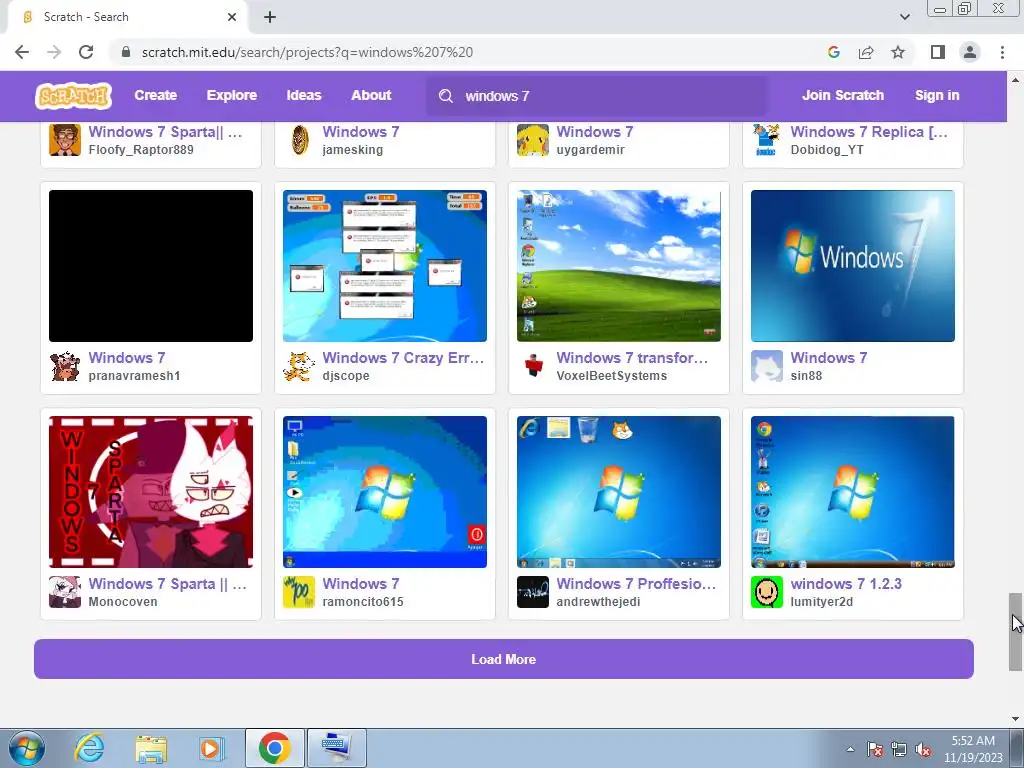Click Sign in in the header
1024x768 pixels.
pyautogui.click(x=937, y=95)
